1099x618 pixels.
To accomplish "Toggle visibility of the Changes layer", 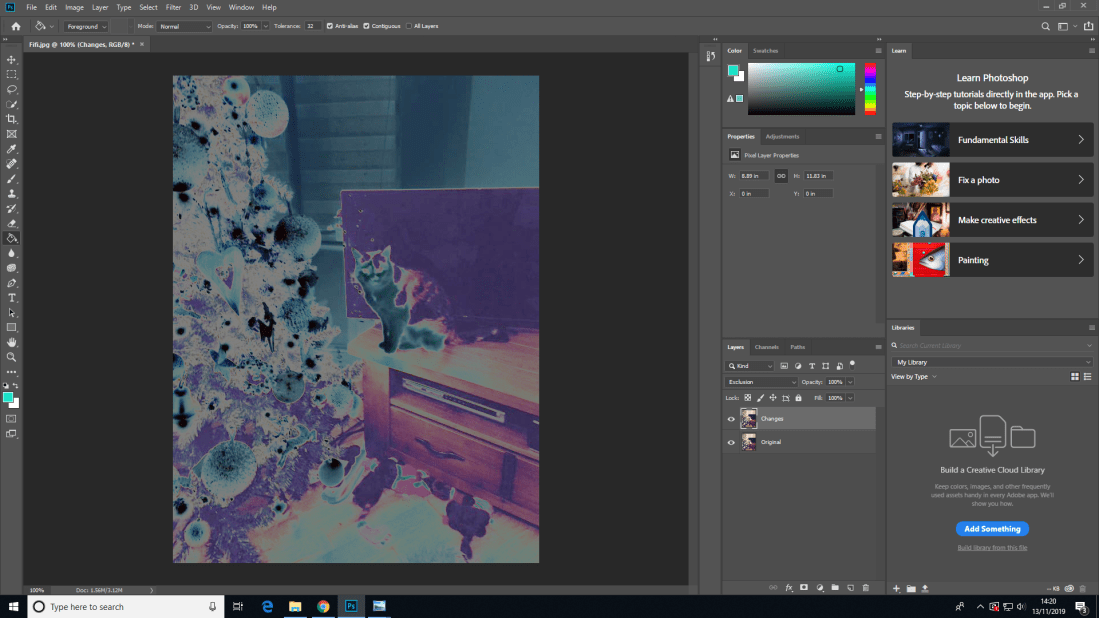I will pyautogui.click(x=731, y=418).
